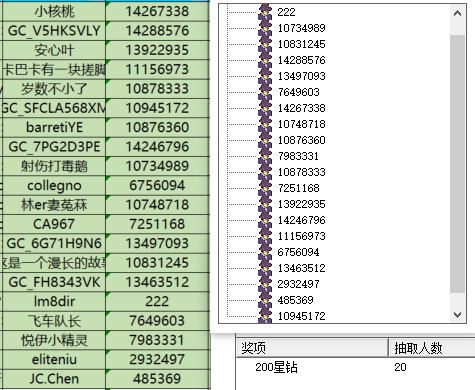This screenshot has width=475, height=390.
Task: Click spreadsheet cell eliteniu
Action: coord(54,359)
